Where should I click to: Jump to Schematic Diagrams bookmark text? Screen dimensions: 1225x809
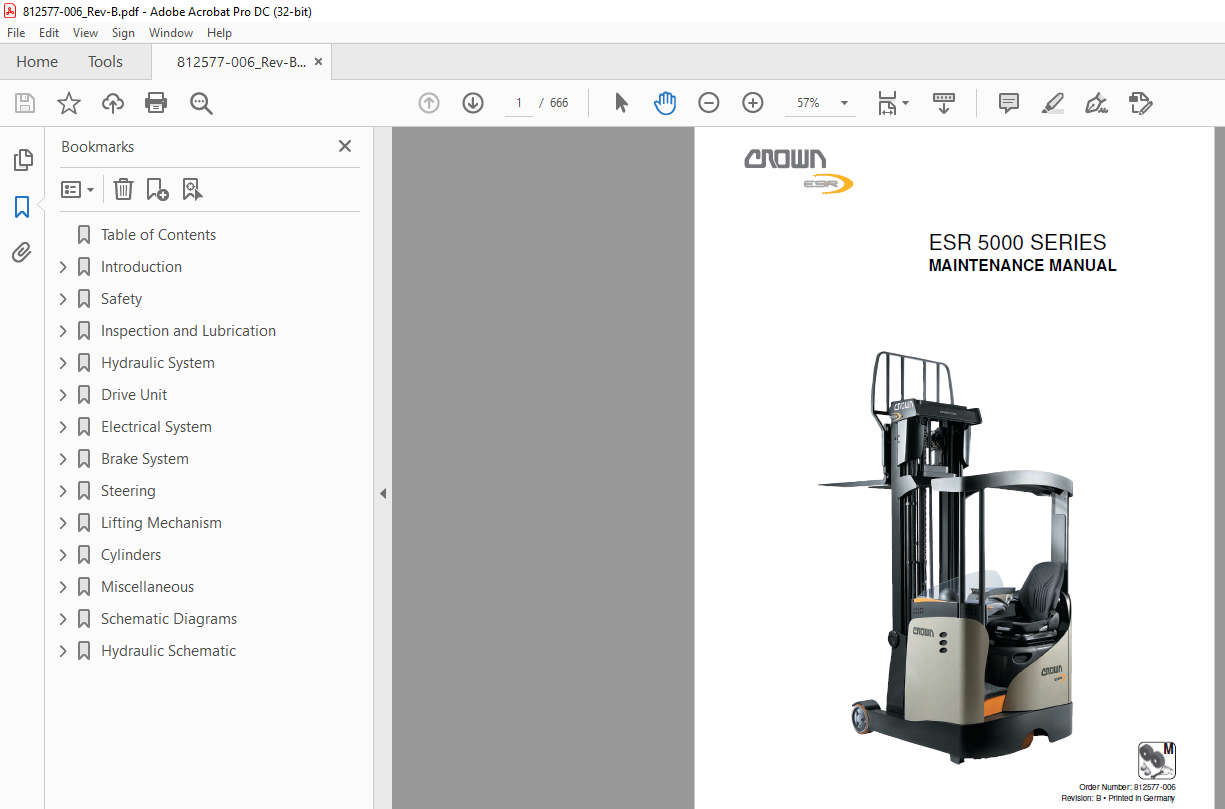coord(169,619)
